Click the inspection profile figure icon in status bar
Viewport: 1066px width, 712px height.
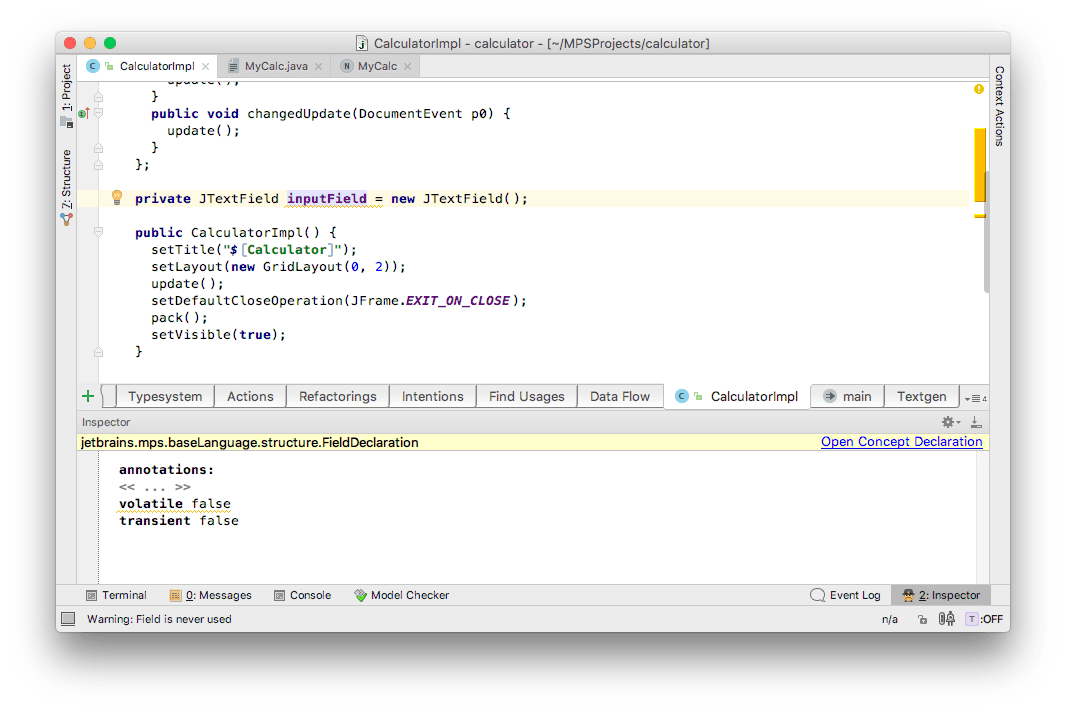[x=946, y=619]
